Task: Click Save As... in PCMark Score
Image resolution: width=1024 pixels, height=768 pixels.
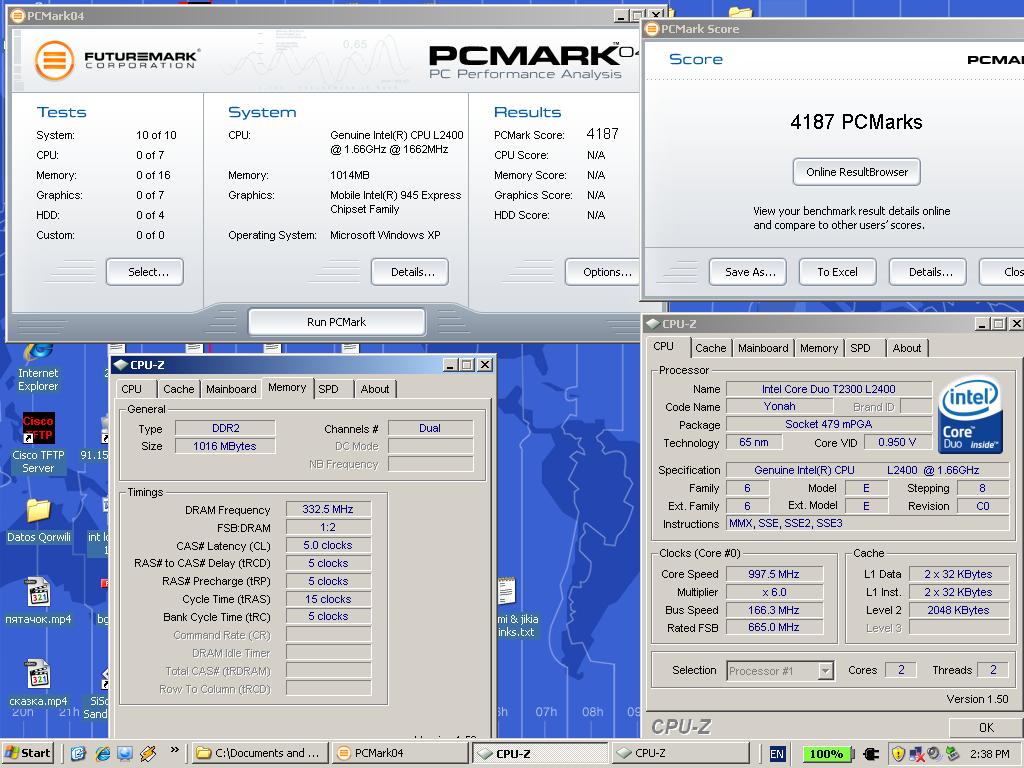Action: click(748, 272)
